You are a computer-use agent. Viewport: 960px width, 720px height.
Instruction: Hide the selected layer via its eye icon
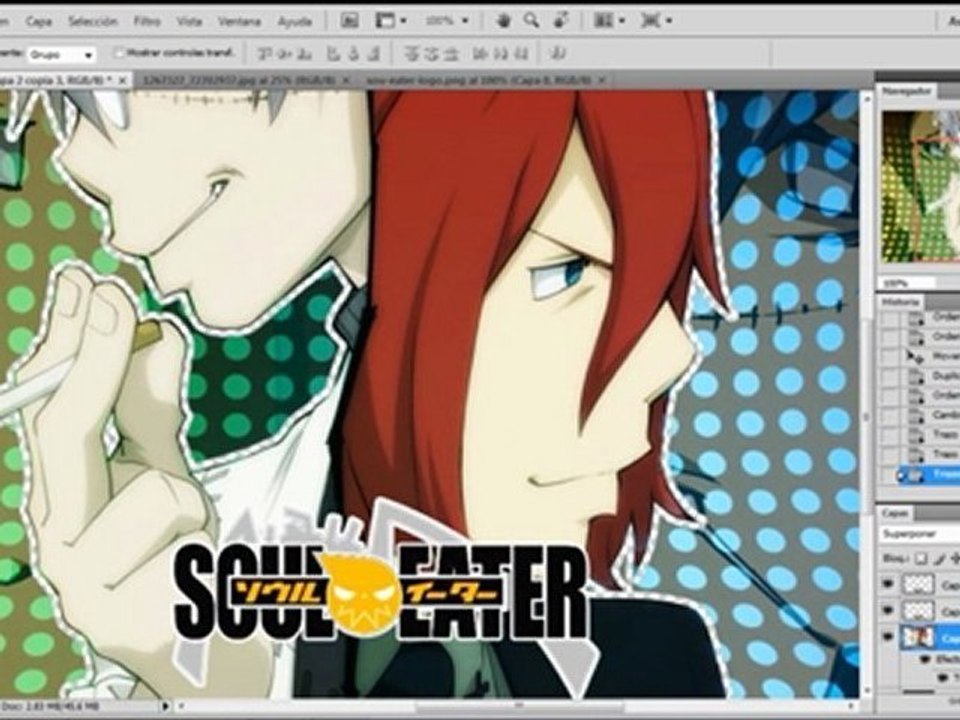(888, 637)
